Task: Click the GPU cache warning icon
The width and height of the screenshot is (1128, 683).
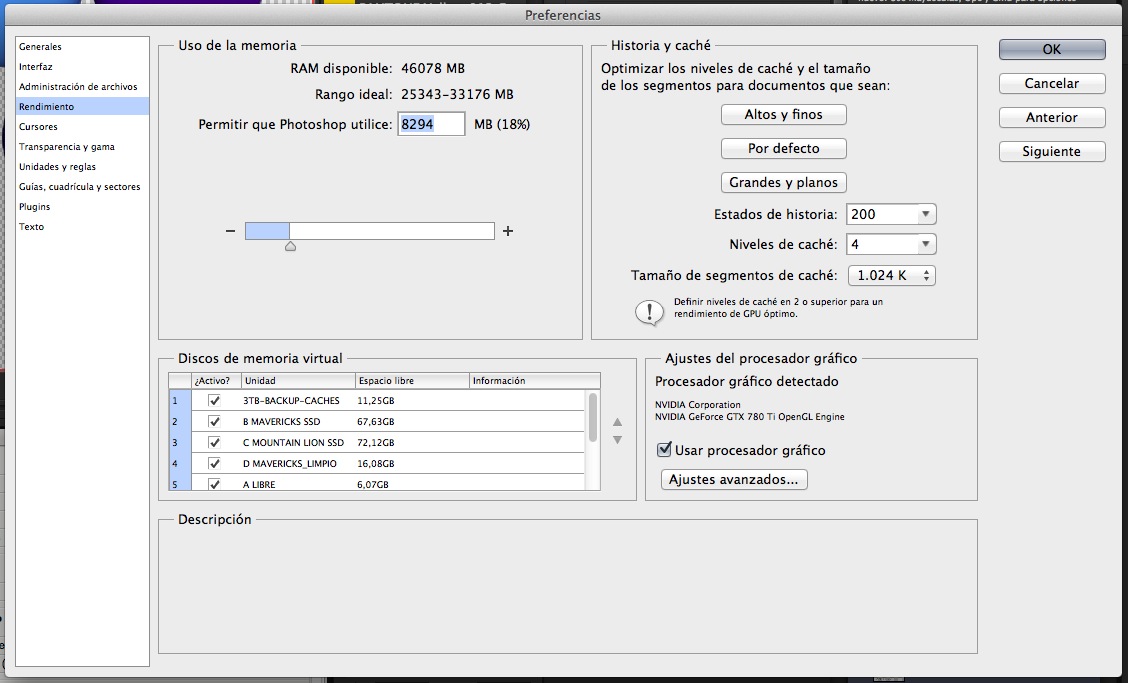Action: click(650, 312)
